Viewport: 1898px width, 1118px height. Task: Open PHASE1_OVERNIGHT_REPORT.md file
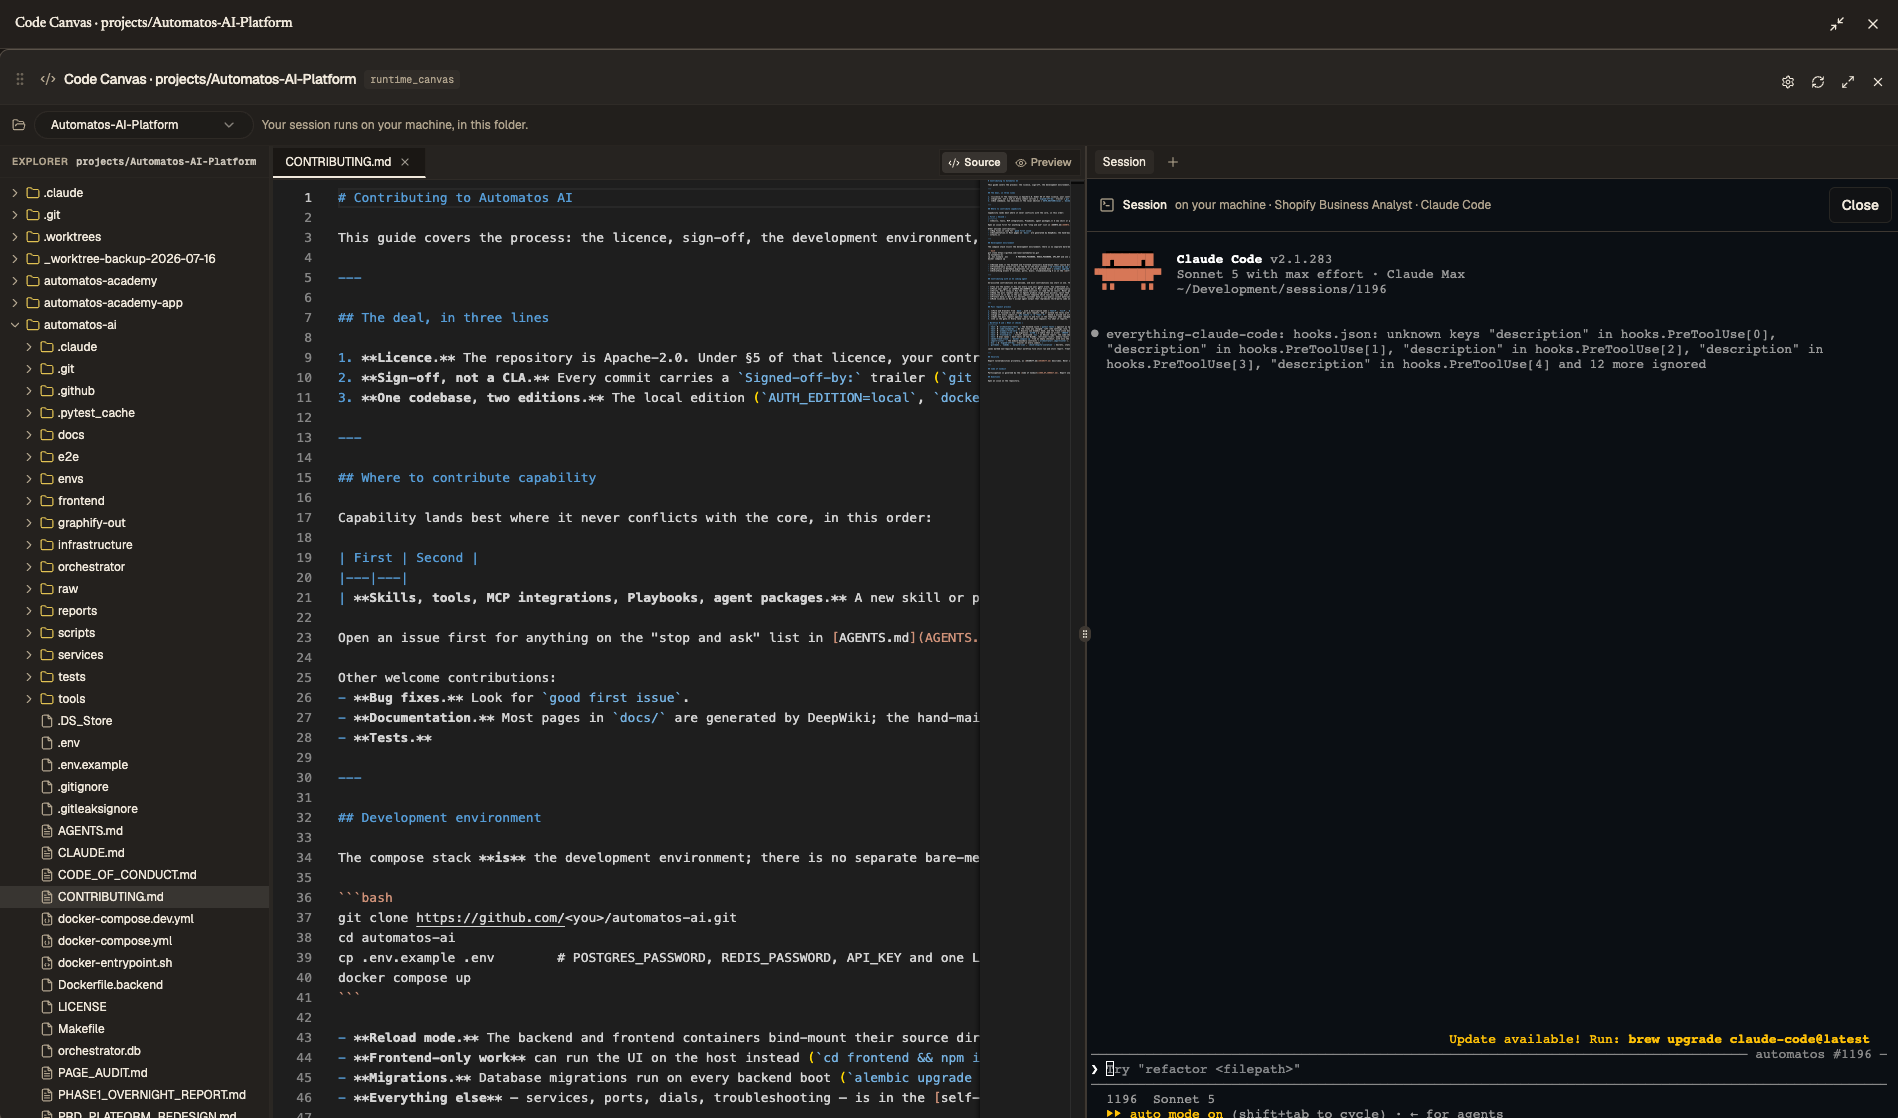click(x=135, y=1095)
